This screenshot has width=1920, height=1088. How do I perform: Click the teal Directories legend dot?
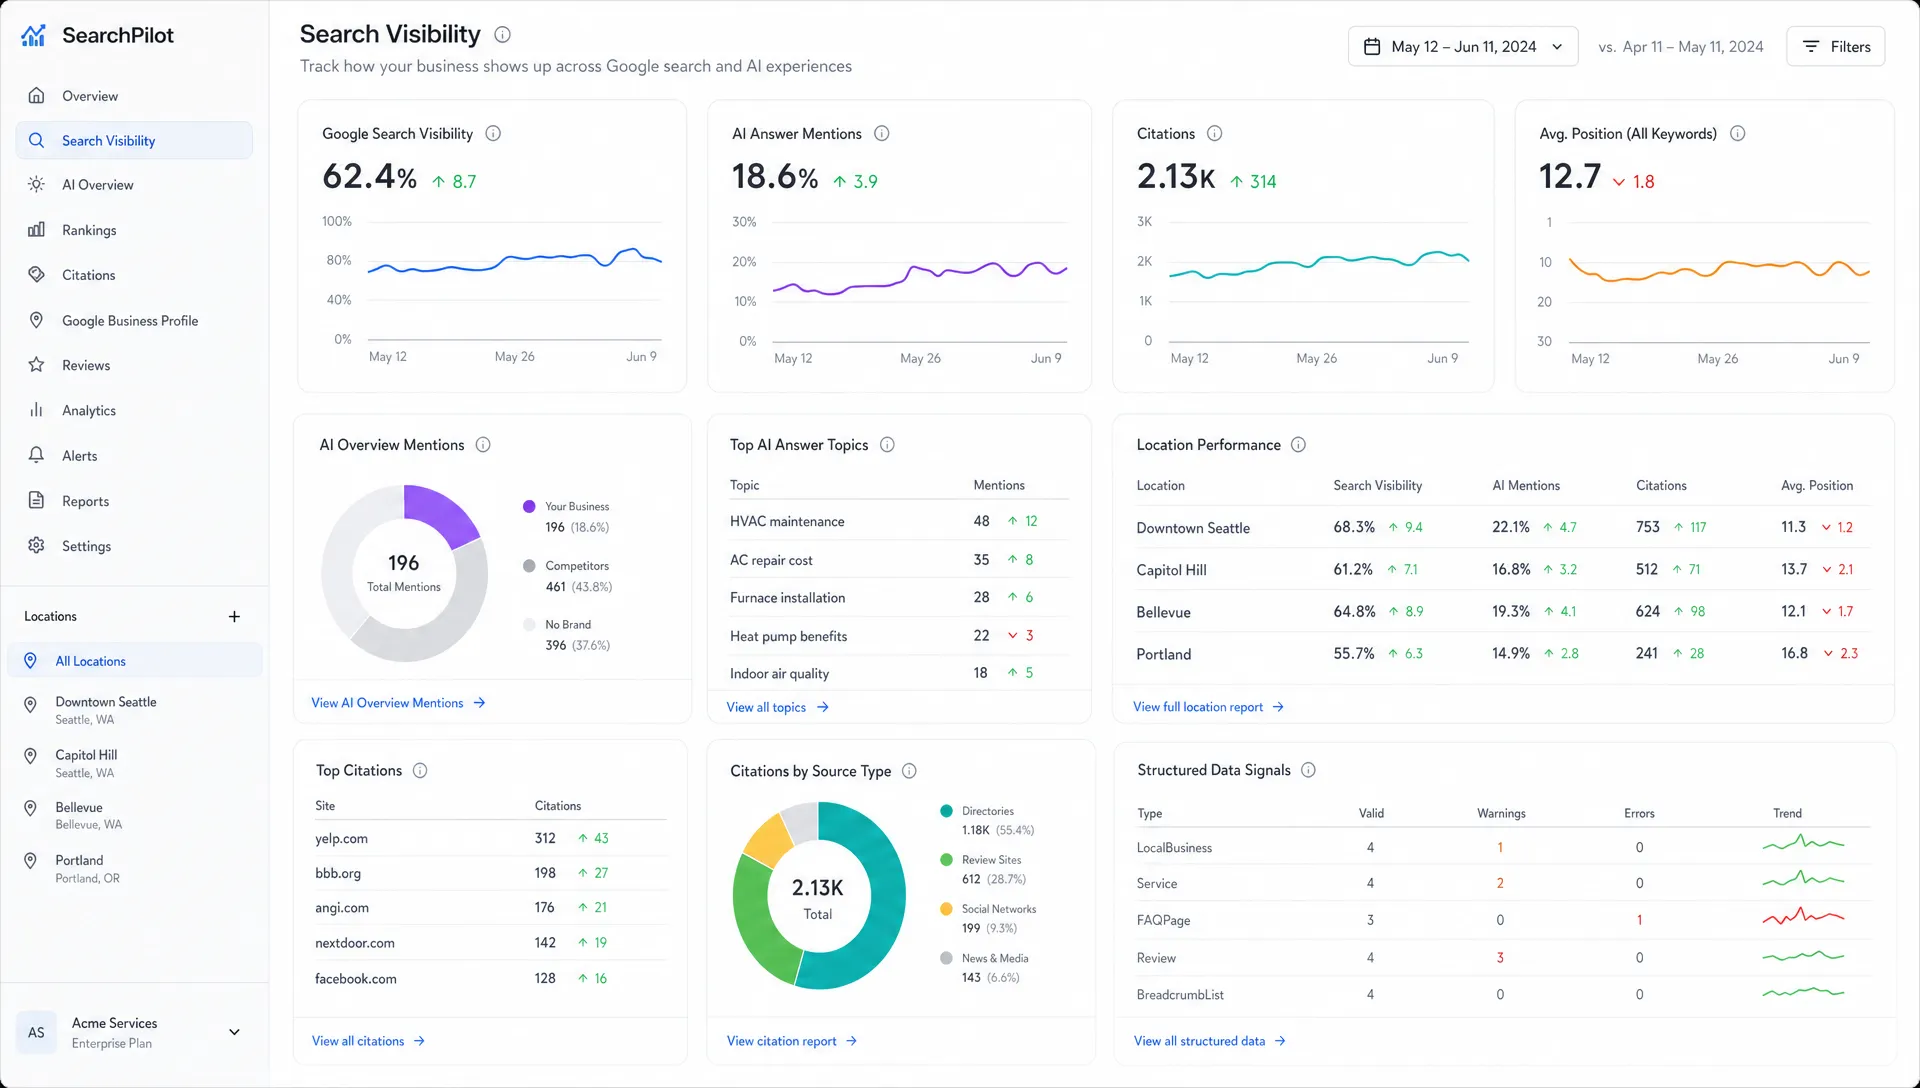tap(946, 811)
